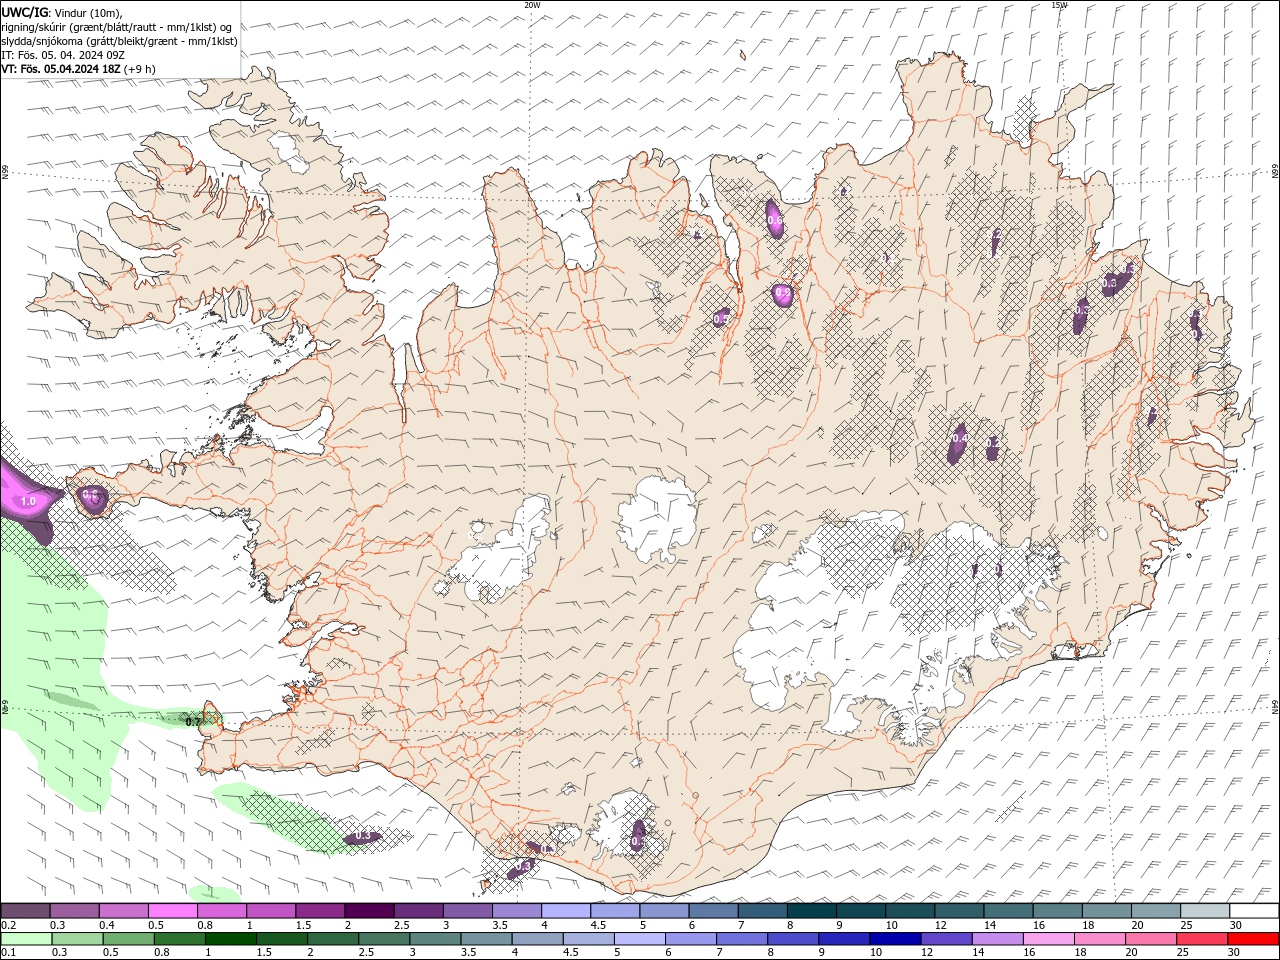This screenshot has height=960, width=1280.
Task: Click the '20W' longitude label
Action: [532, 4]
